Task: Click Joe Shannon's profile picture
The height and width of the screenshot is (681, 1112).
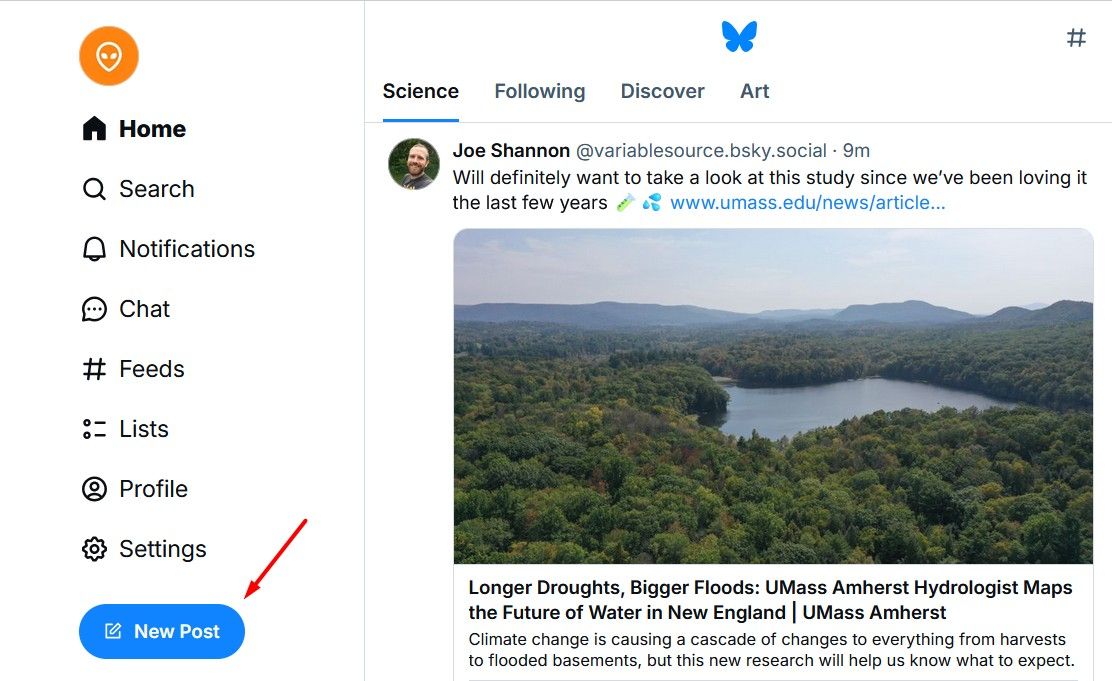Action: pos(414,164)
